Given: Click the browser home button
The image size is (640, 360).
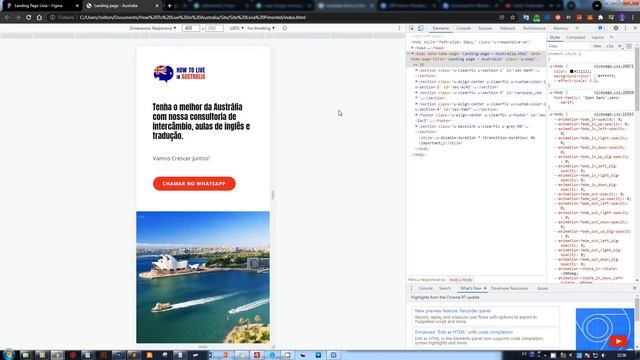Looking at the screenshot, I should point(39,18).
